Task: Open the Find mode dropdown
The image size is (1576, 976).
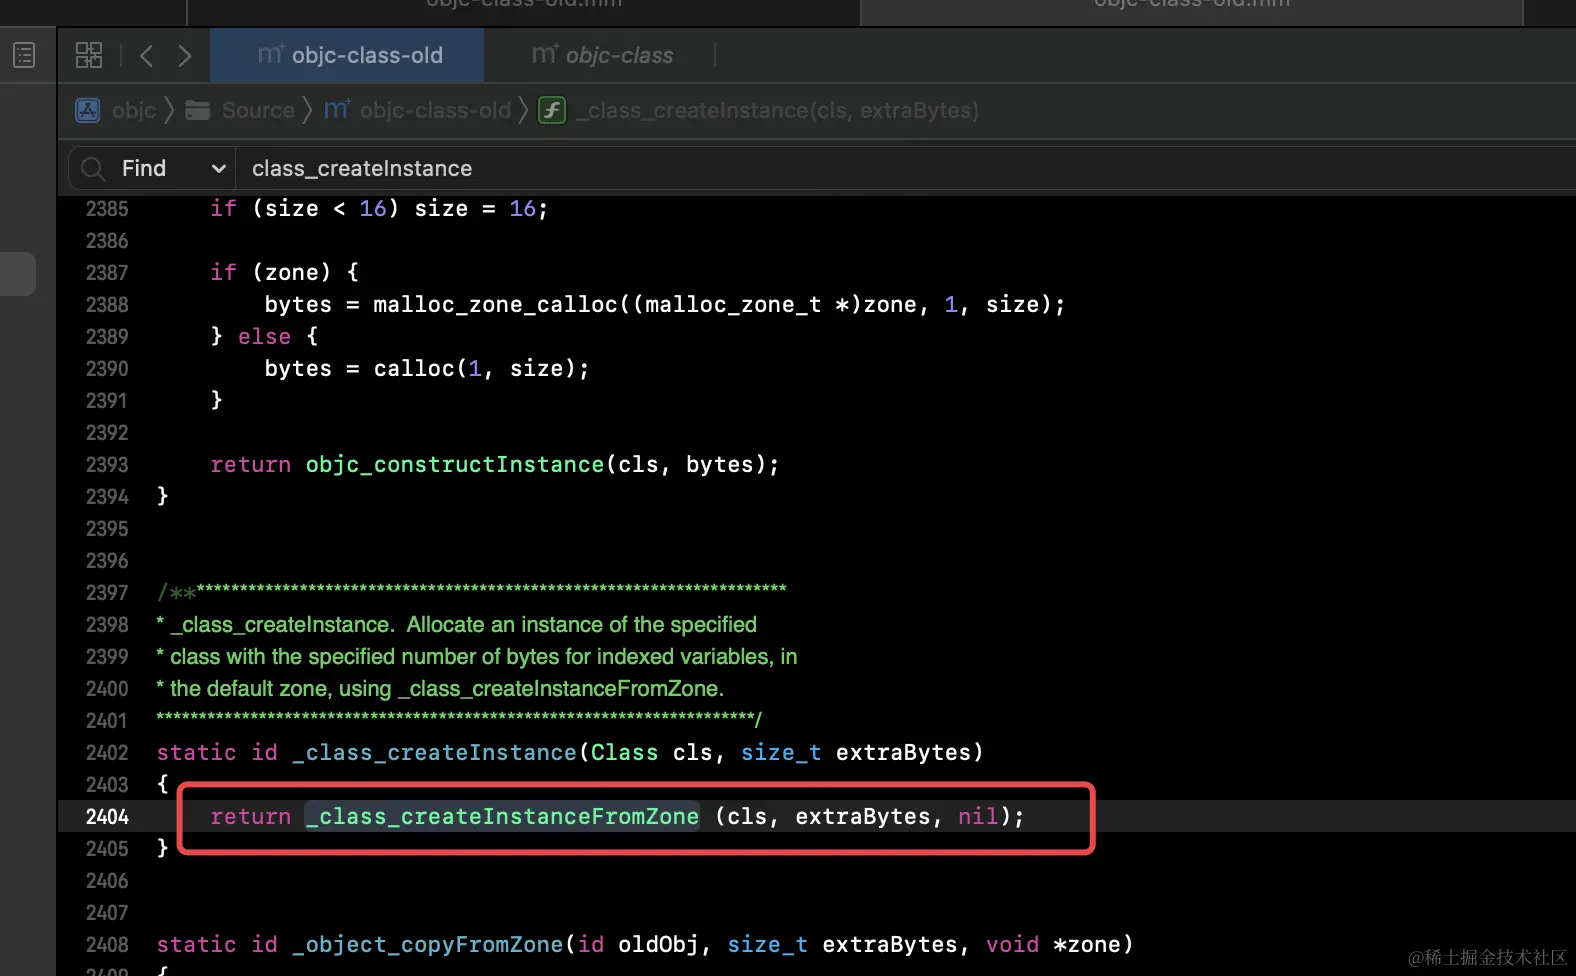Action: click(x=174, y=169)
